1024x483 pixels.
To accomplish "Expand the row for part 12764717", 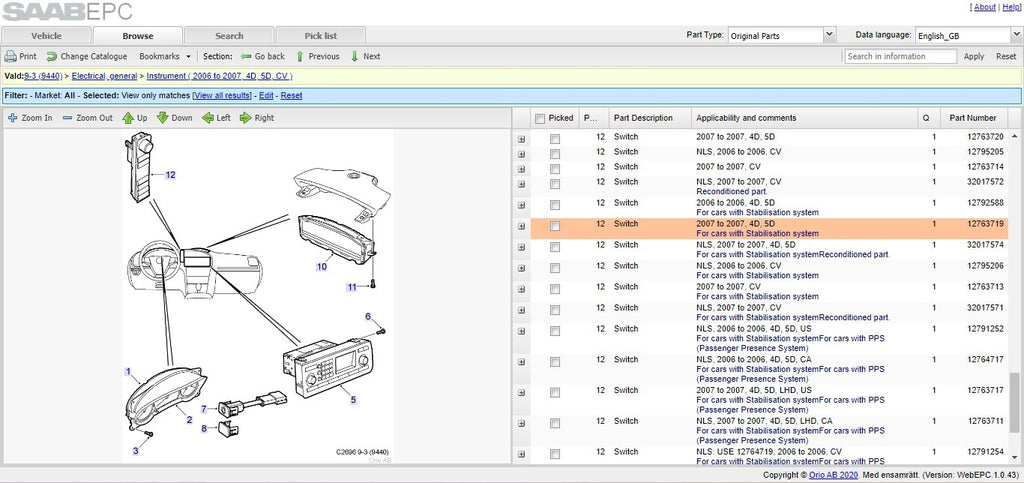I will pyautogui.click(x=521, y=362).
